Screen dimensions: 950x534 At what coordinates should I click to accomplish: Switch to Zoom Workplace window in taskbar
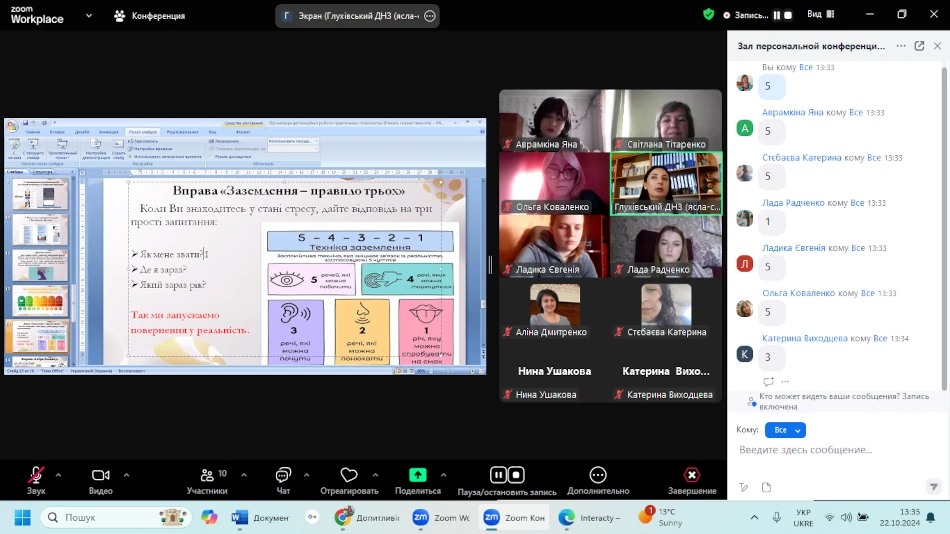click(442, 518)
